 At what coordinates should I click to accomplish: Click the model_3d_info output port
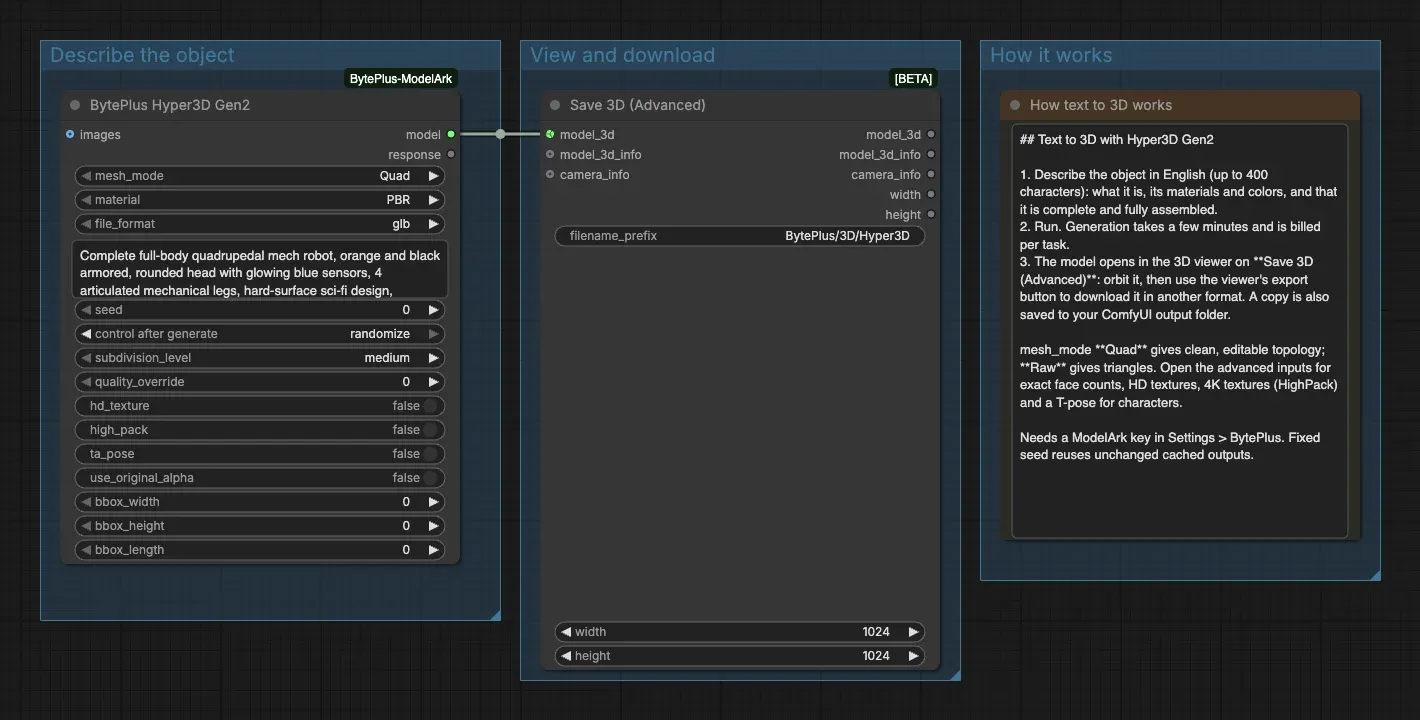click(931, 154)
